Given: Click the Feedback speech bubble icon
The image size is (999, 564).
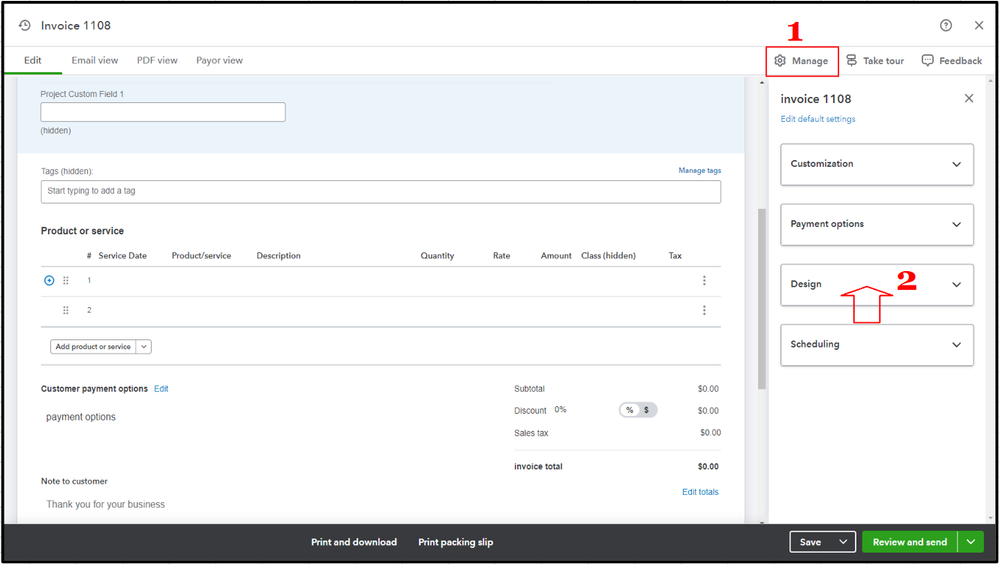Looking at the screenshot, I should (x=928, y=61).
